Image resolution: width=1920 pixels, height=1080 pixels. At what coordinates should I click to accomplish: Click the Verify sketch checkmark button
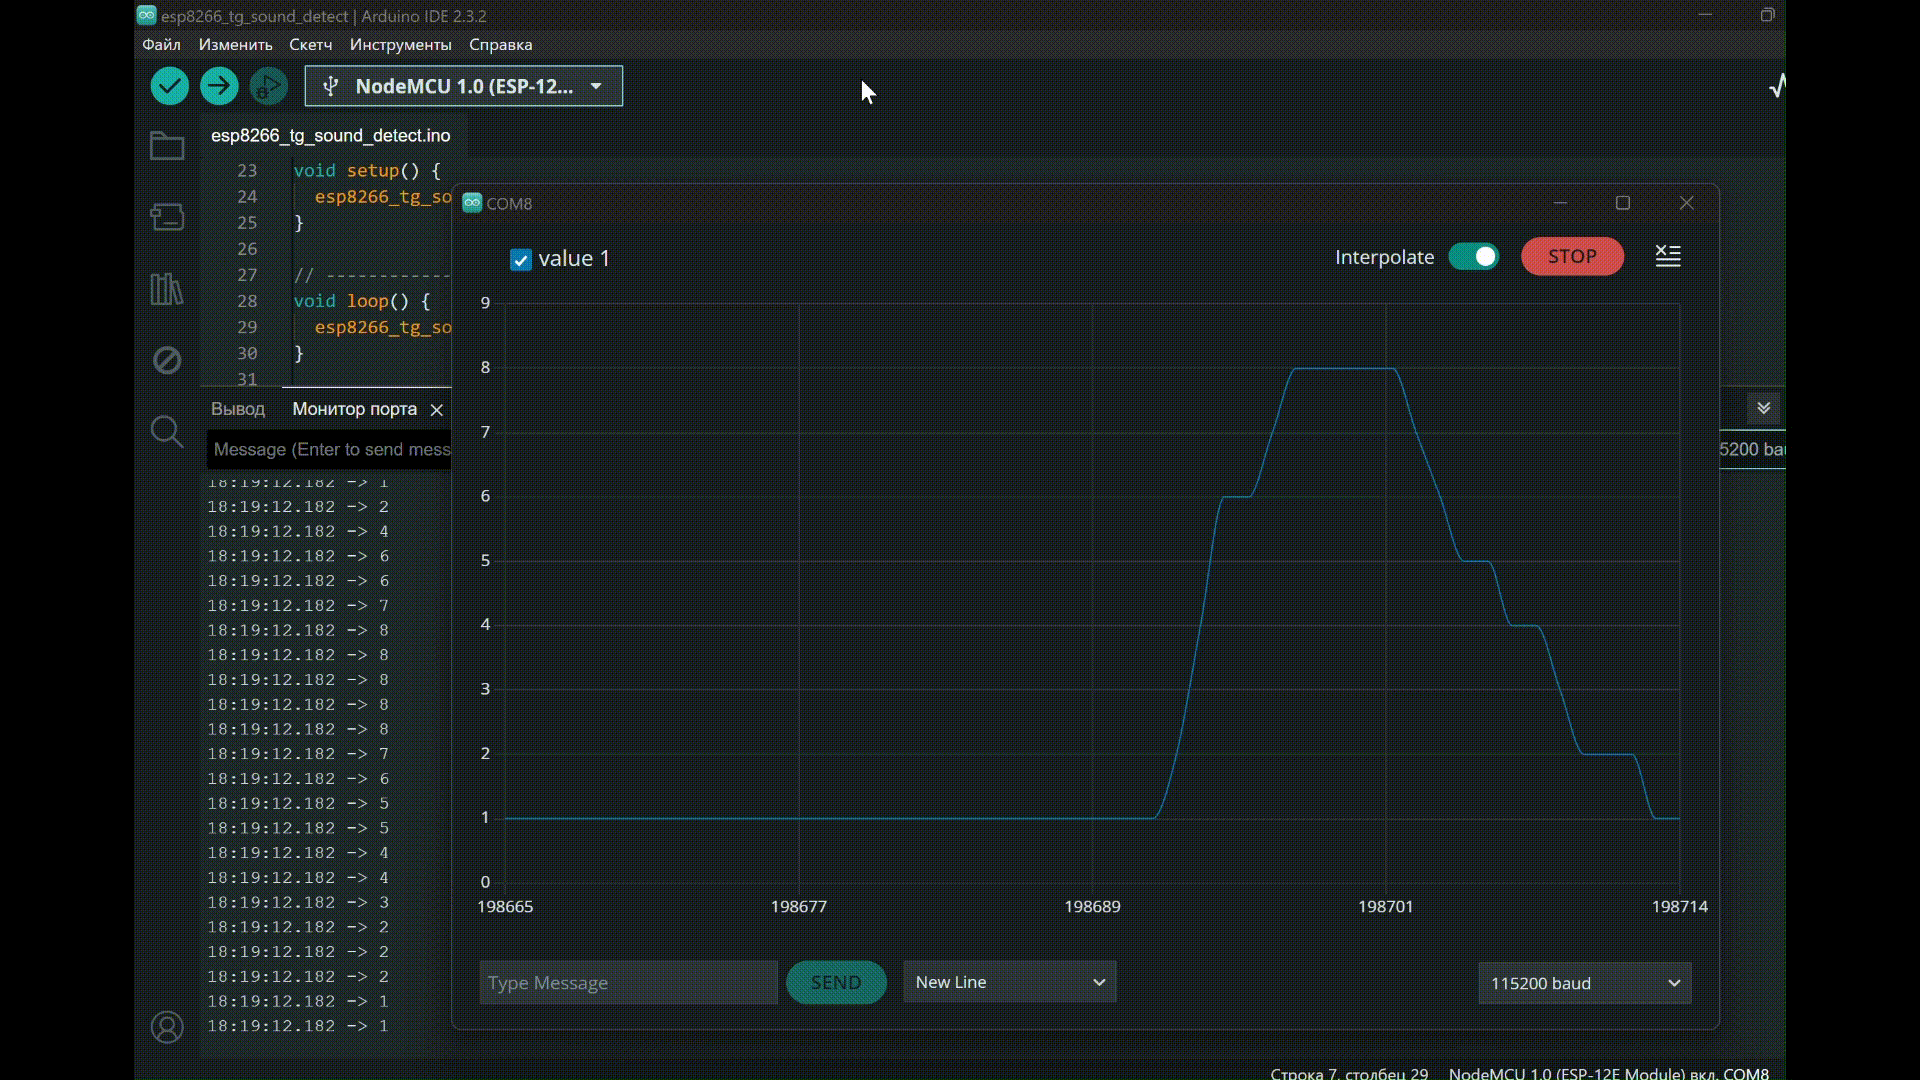[169, 86]
